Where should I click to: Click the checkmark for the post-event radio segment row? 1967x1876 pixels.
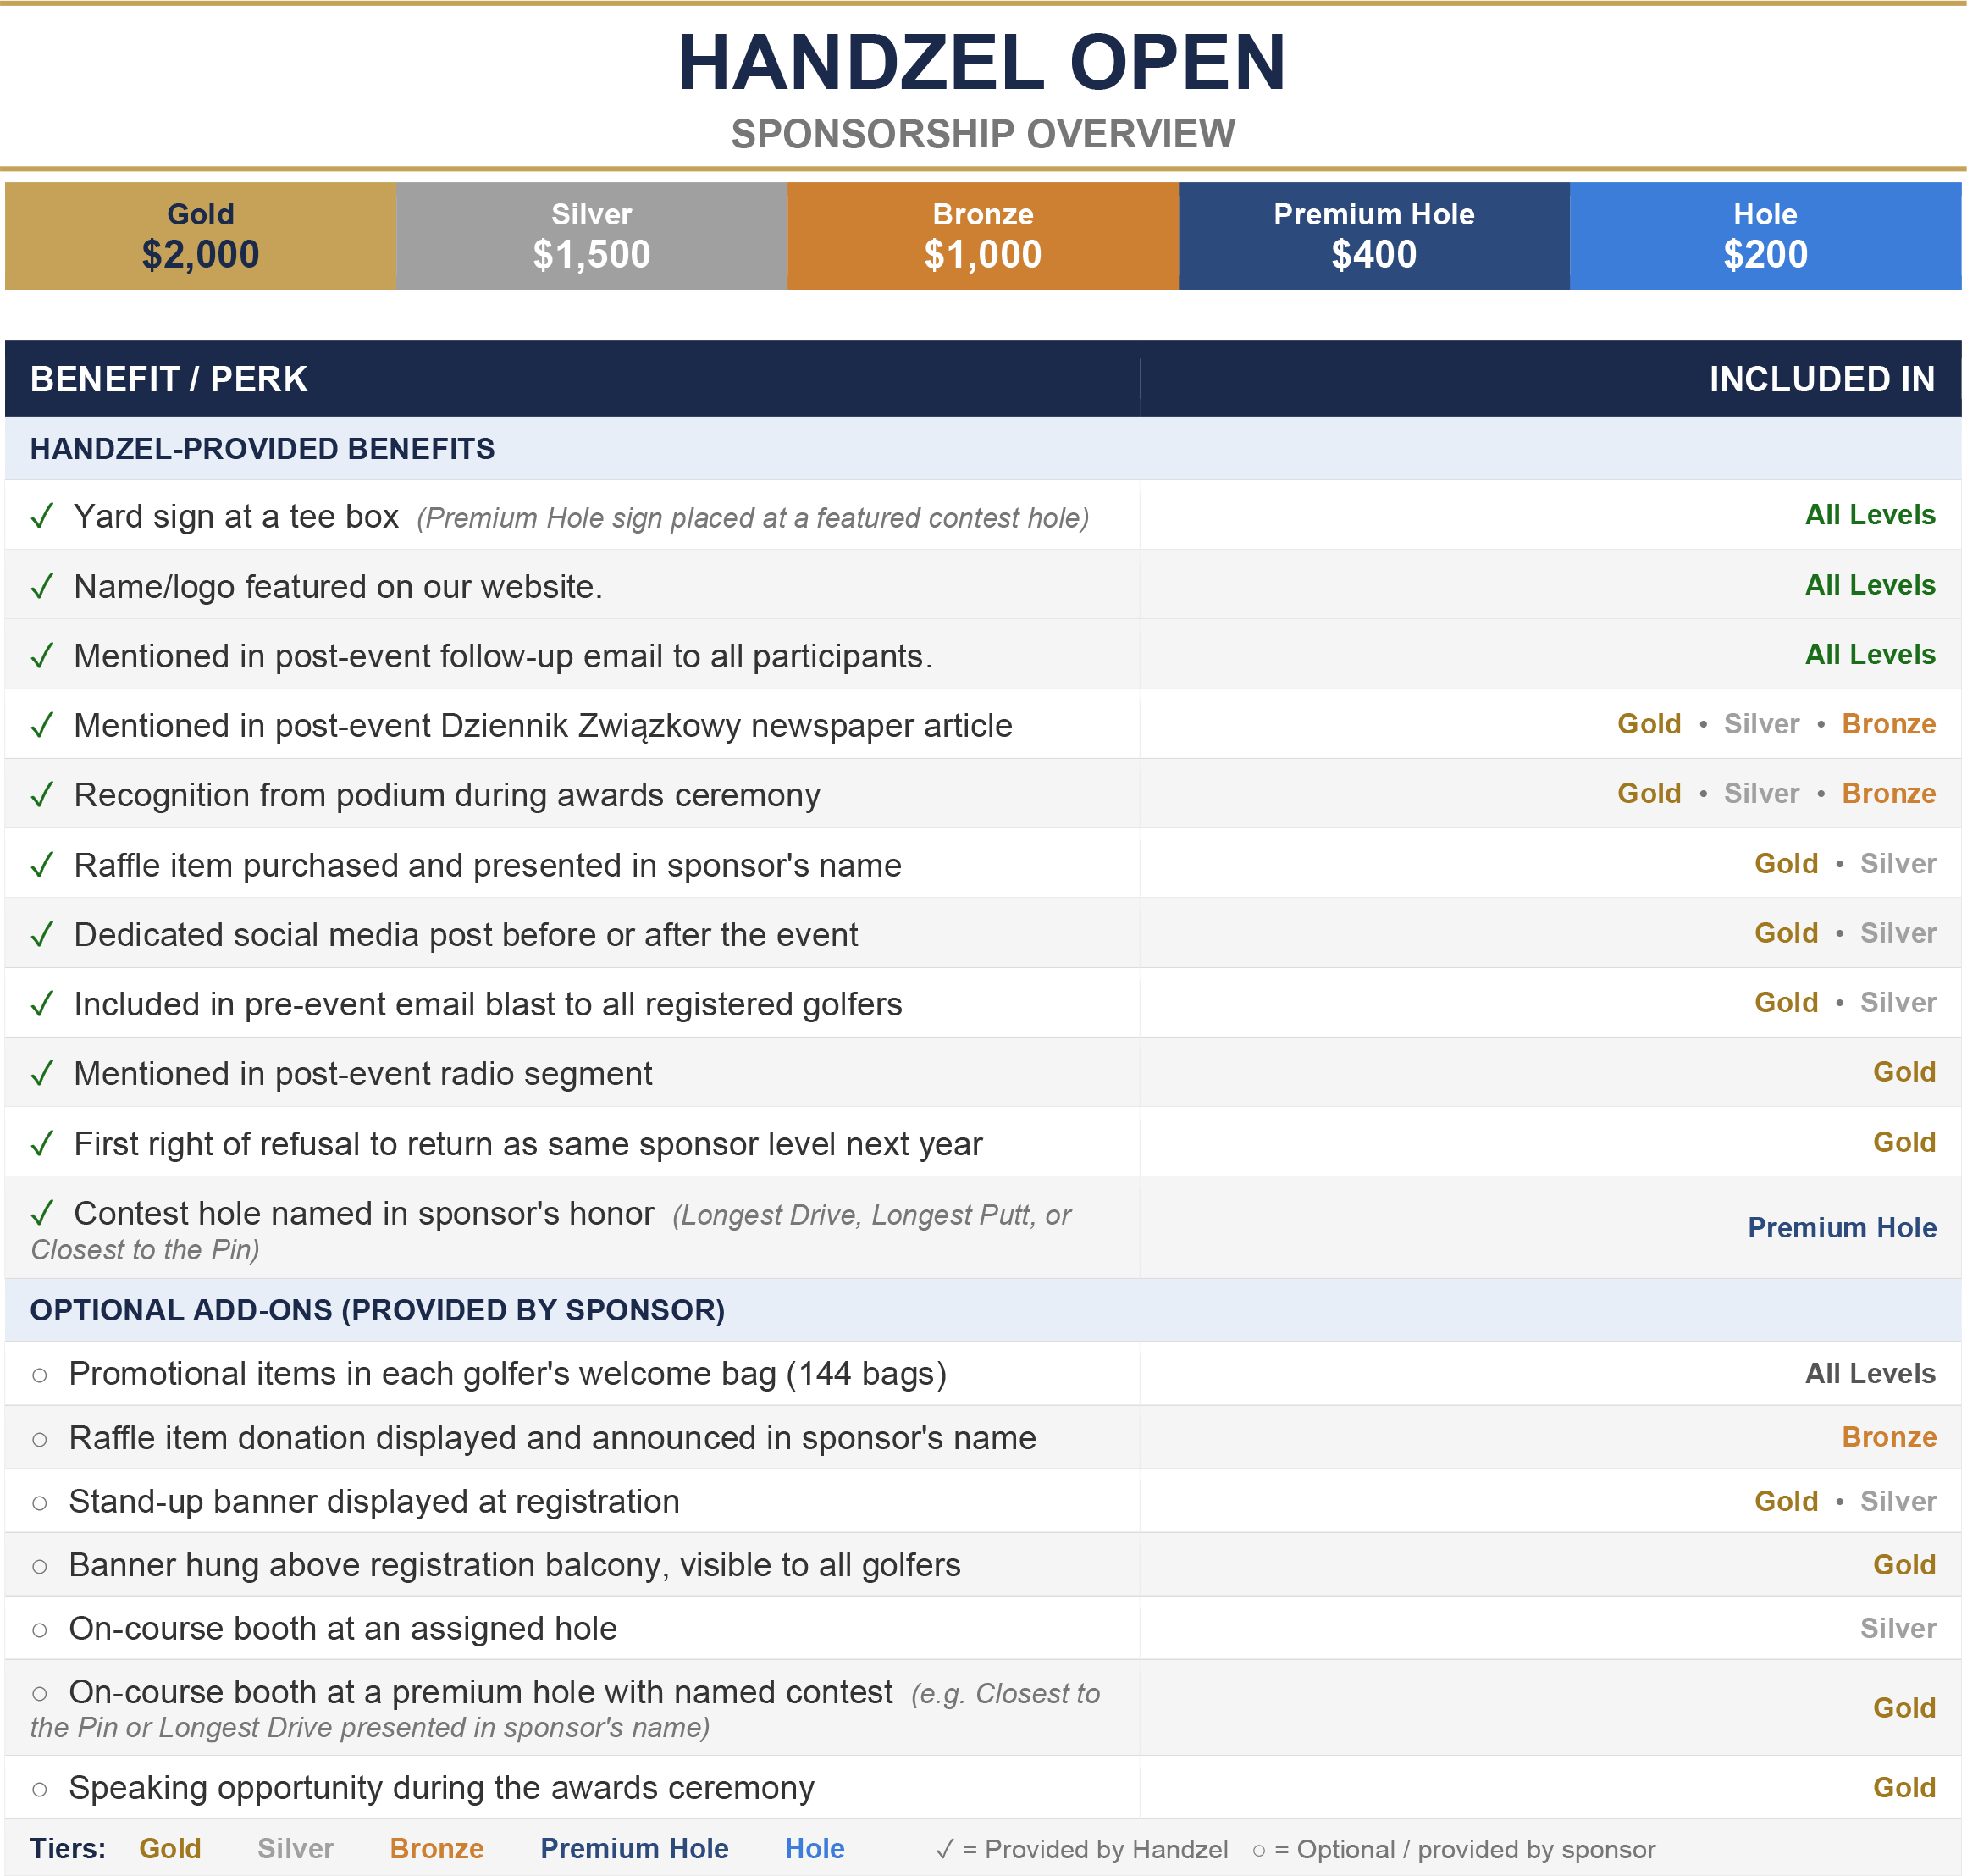pos(42,1074)
